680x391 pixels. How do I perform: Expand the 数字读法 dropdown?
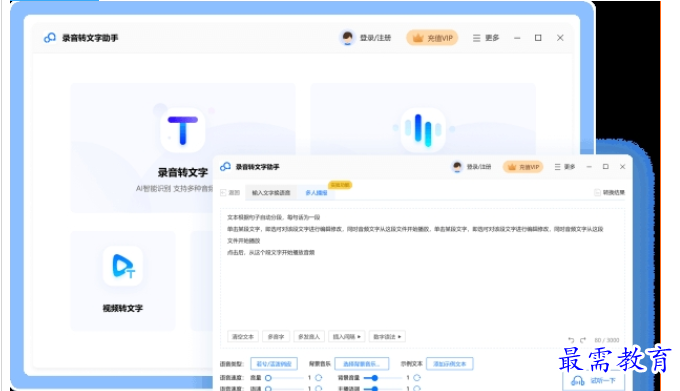[x=387, y=336]
